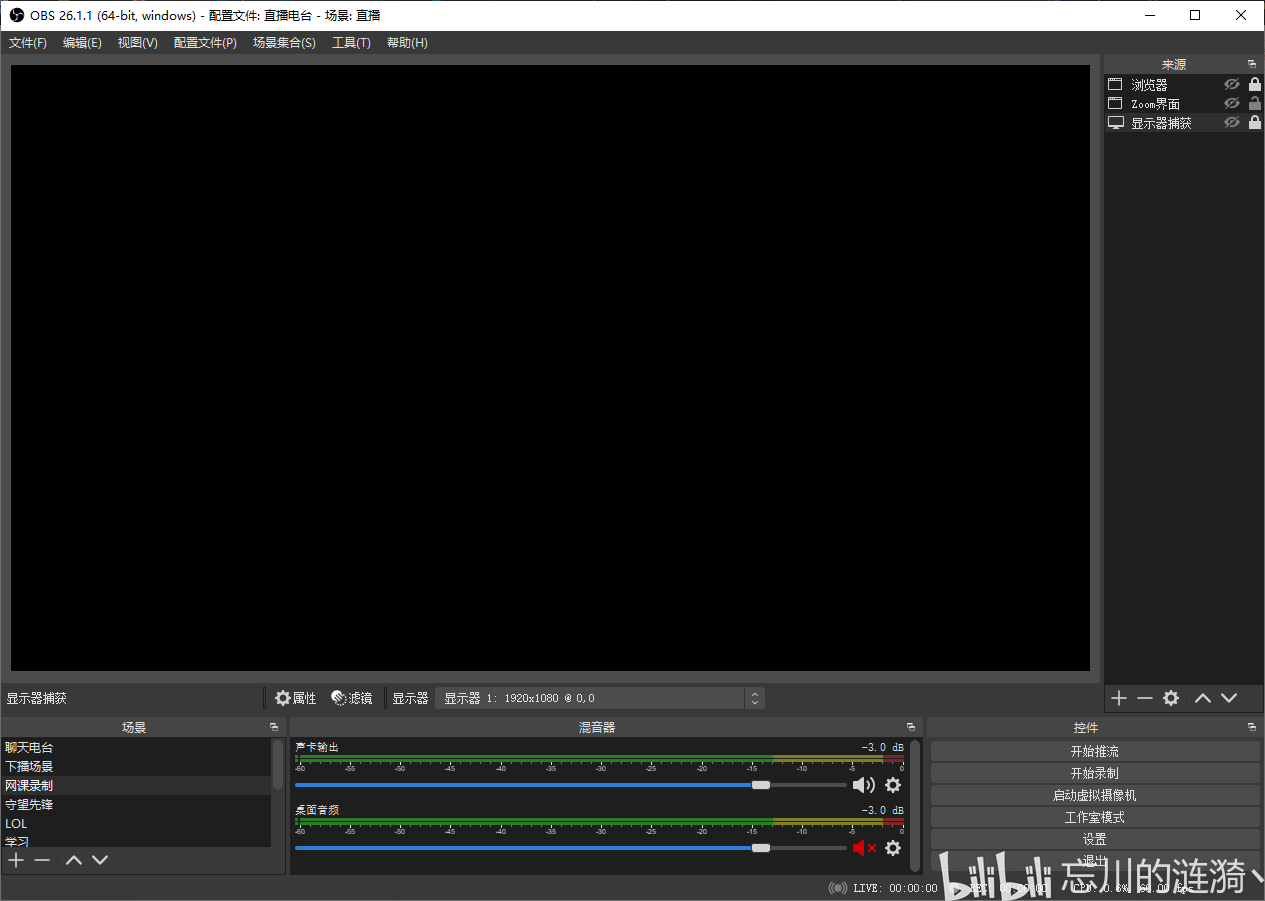
Task: Click the 浏览器 source type icon
Action: tap(1116, 85)
